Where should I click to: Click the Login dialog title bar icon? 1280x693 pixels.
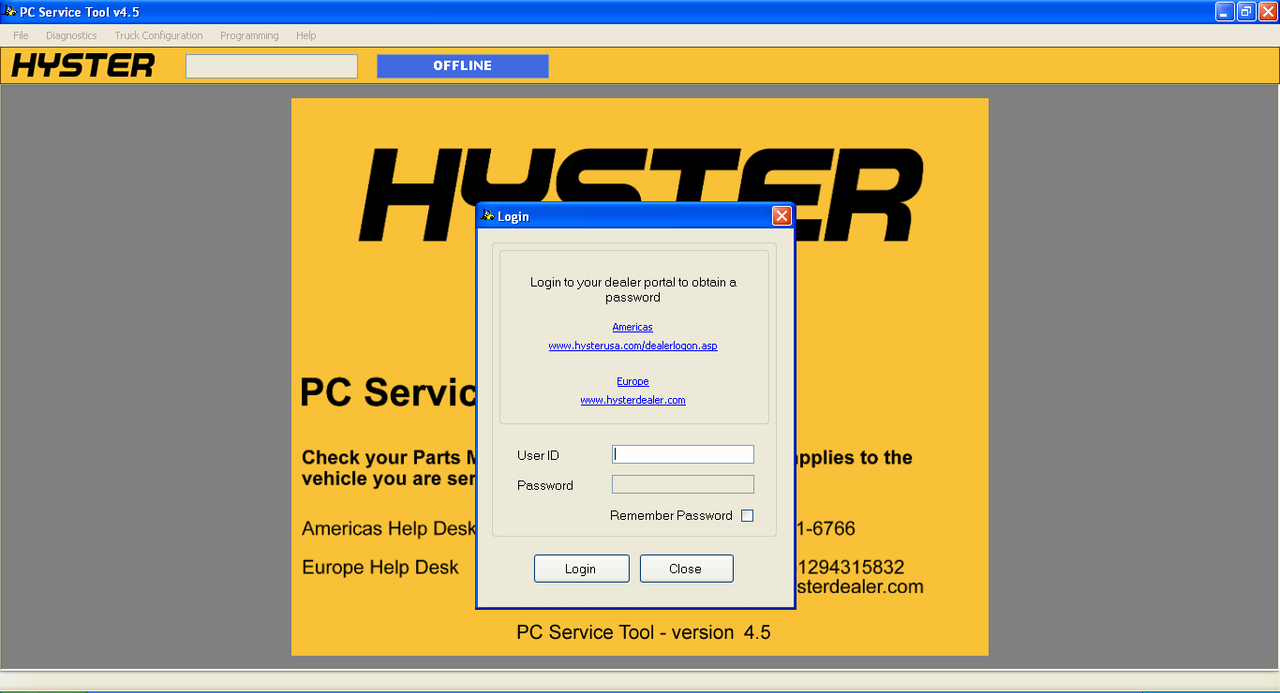488,216
